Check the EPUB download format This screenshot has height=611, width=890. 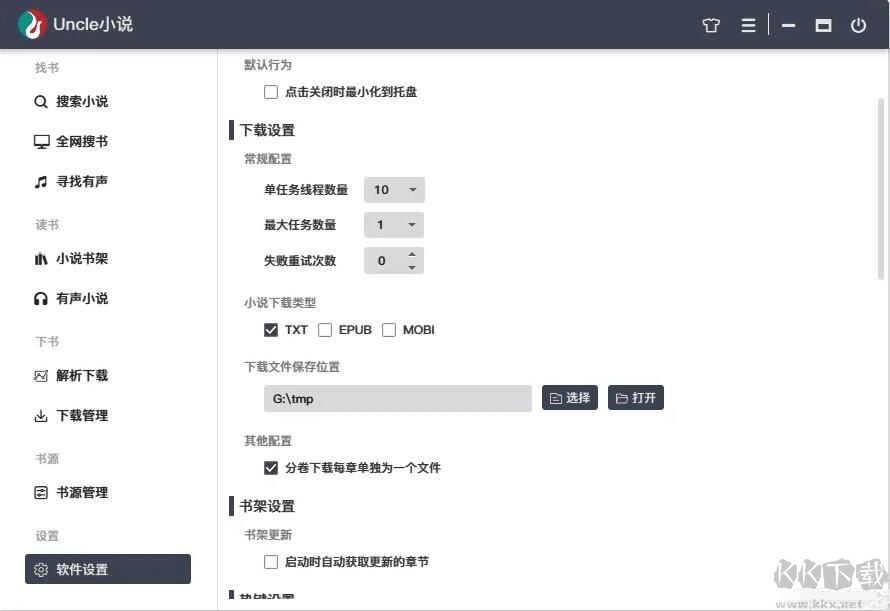pos(325,329)
